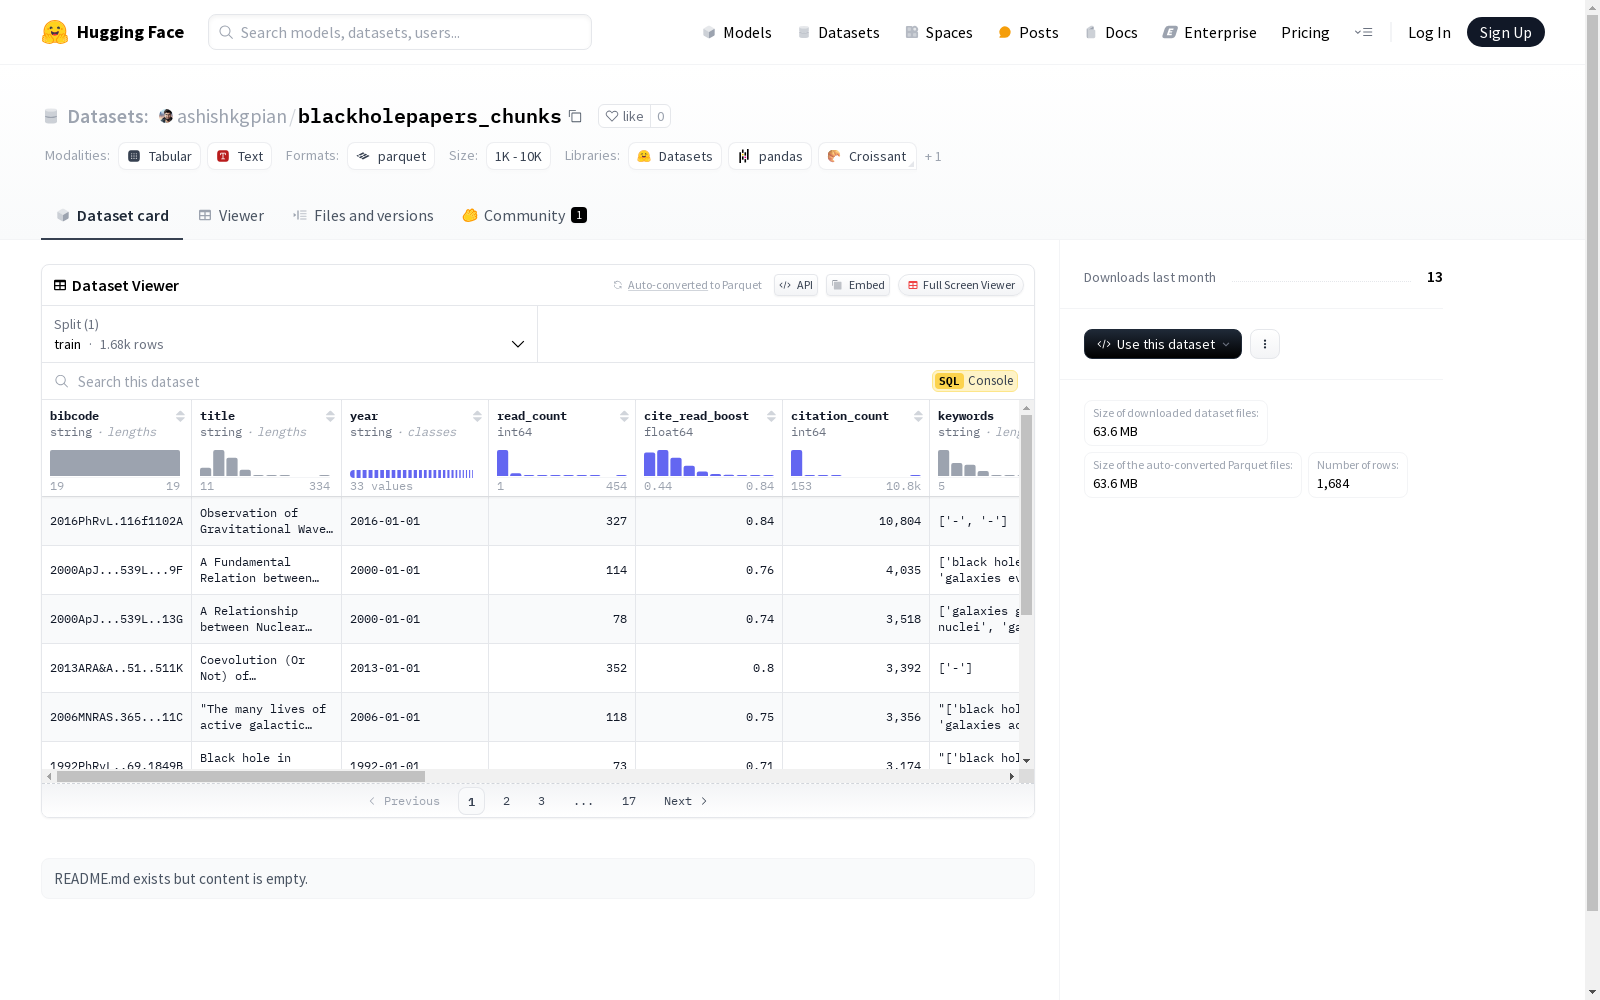Open the Use this dataset dropdown
1600x1000 pixels.
1163,344
